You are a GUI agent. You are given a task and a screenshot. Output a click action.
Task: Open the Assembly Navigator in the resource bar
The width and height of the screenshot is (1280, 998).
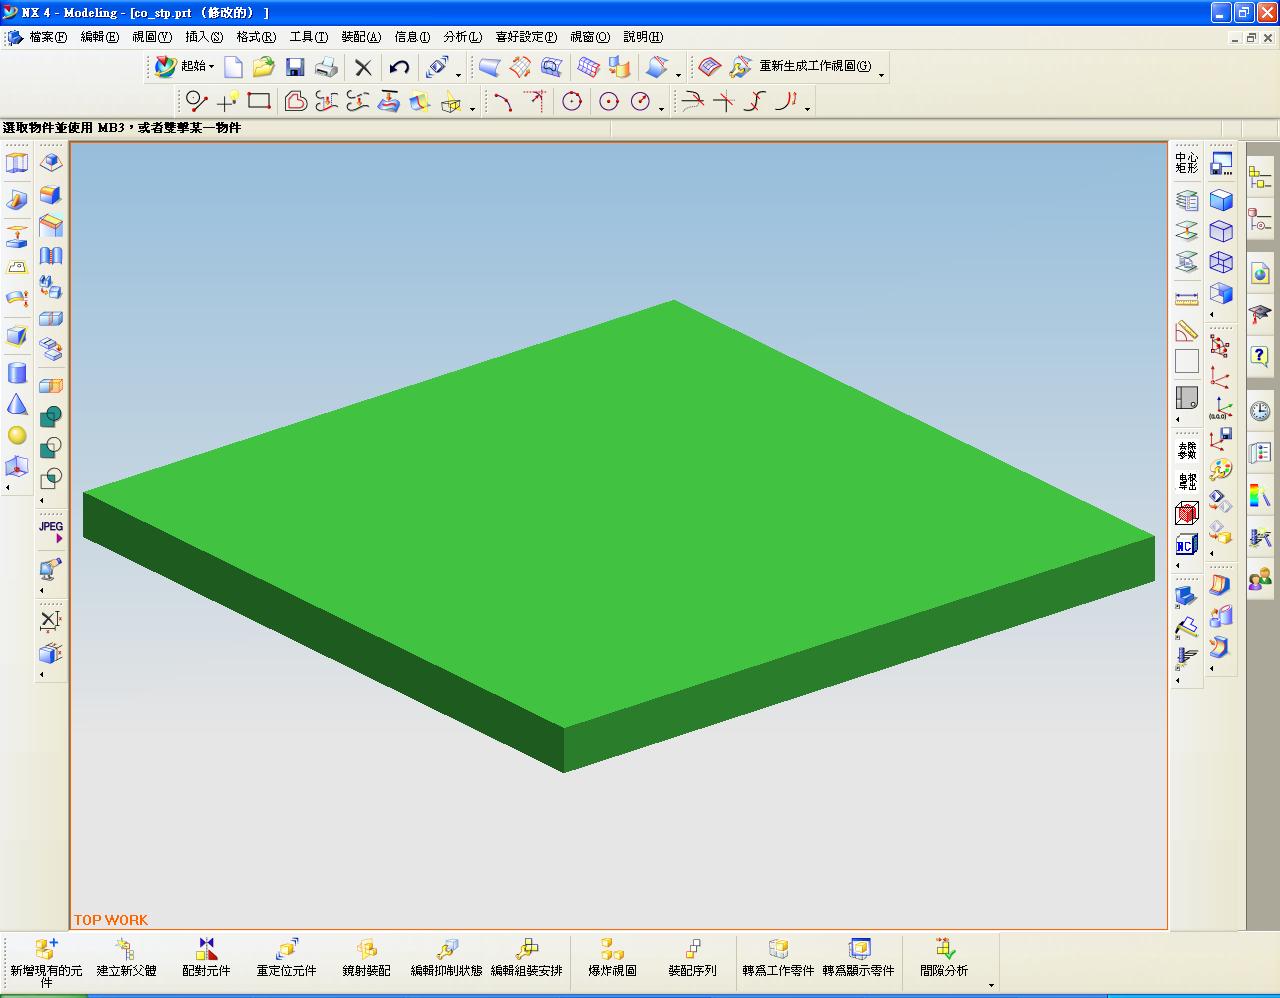click(x=1260, y=178)
